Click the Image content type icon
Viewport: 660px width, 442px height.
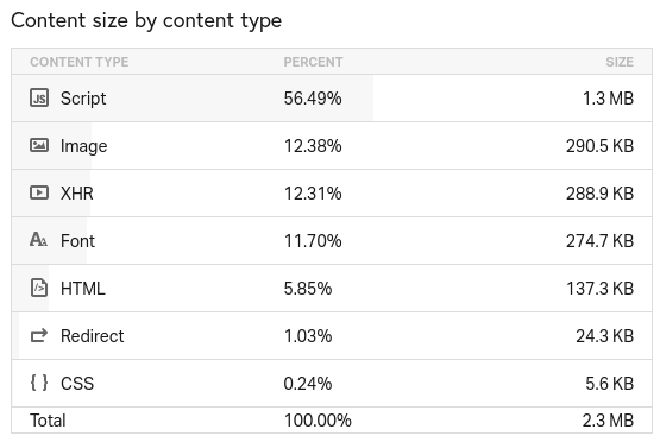click(x=40, y=146)
